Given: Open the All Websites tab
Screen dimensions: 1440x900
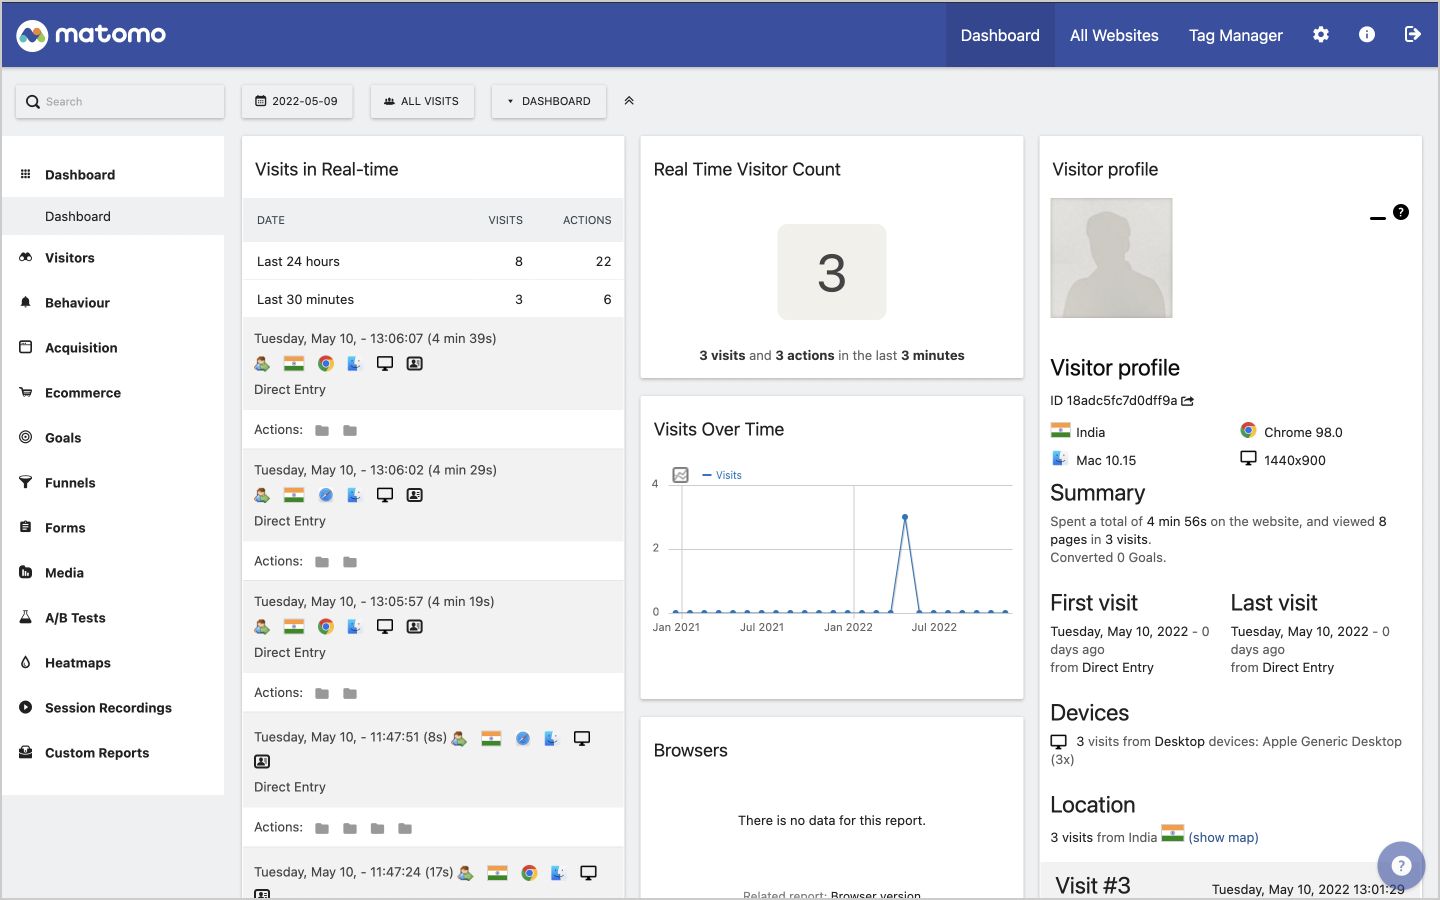Looking at the screenshot, I should [x=1114, y=35].
